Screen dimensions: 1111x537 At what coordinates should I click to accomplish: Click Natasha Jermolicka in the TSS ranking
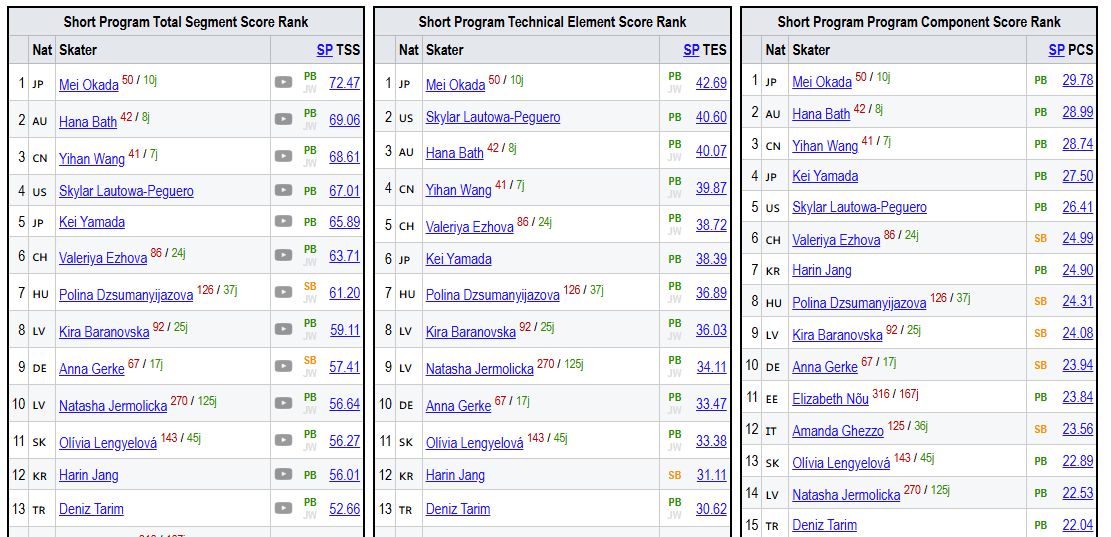[113, 406]
